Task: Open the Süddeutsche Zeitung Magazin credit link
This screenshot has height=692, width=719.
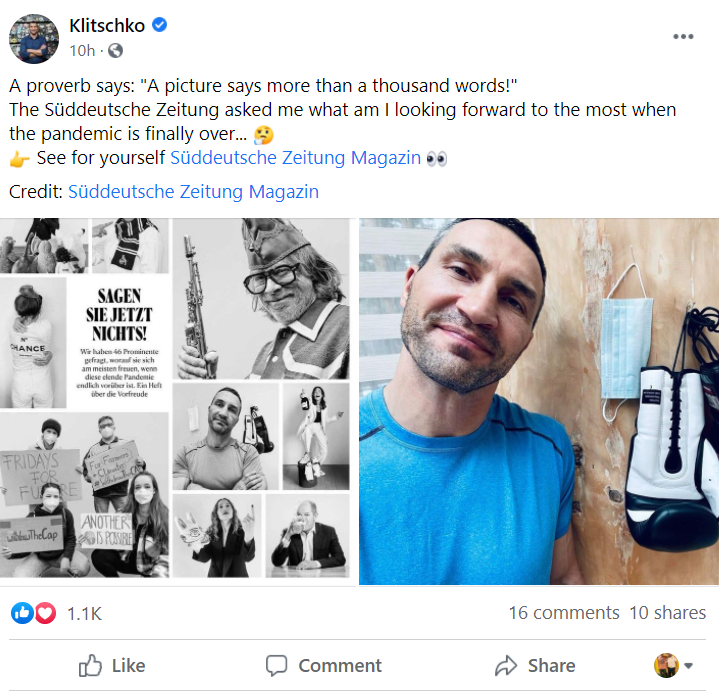Action: point(193,192)
